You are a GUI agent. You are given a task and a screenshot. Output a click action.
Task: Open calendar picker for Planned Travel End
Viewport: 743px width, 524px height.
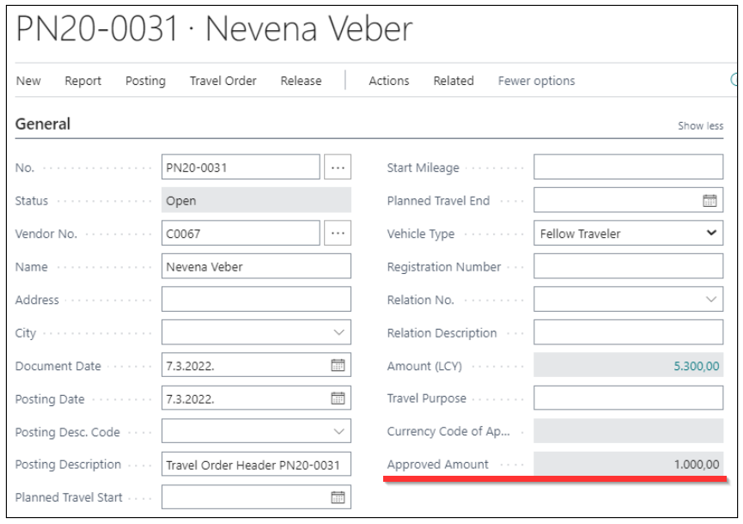click(709, 200)
